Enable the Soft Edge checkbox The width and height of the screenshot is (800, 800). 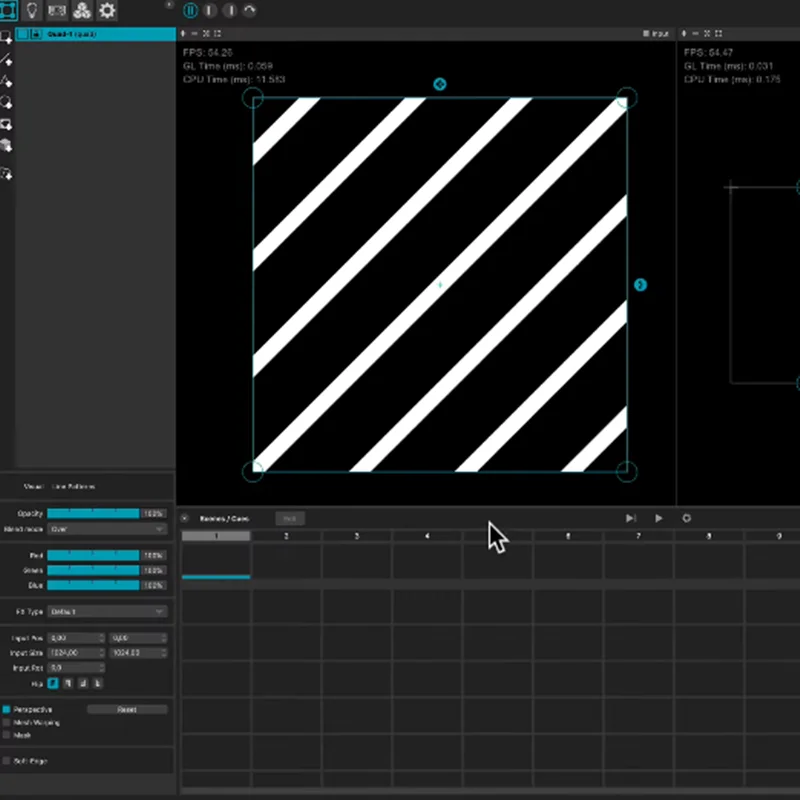(x=7, y=761)
